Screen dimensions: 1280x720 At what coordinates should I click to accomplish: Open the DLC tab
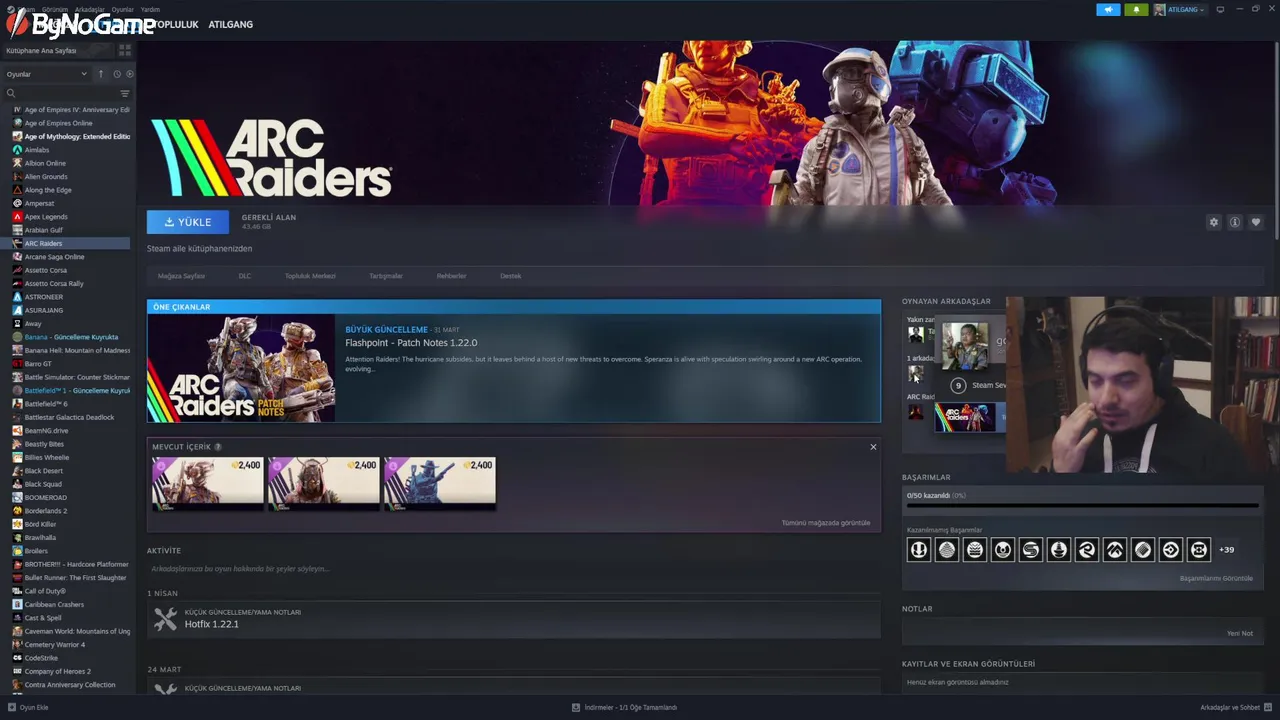[245, 276]
